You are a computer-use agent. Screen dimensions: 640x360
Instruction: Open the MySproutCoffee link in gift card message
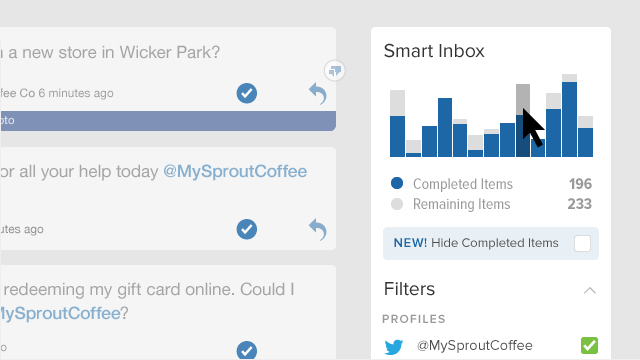click(x=60, y=313)
